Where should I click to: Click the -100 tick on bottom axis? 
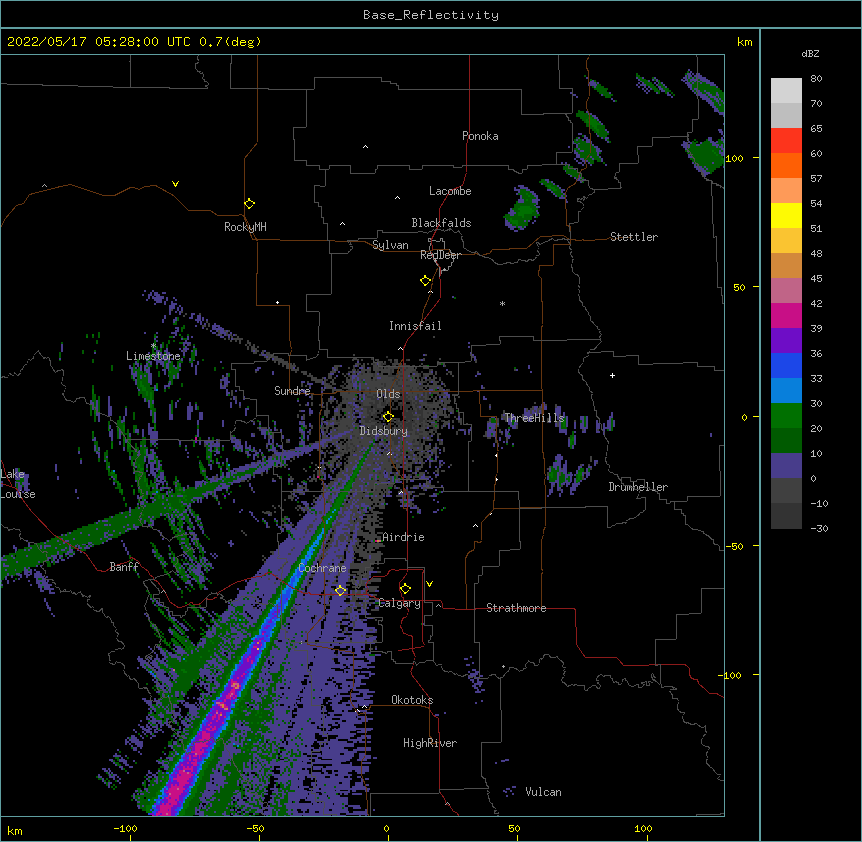(x=125, y=828)
